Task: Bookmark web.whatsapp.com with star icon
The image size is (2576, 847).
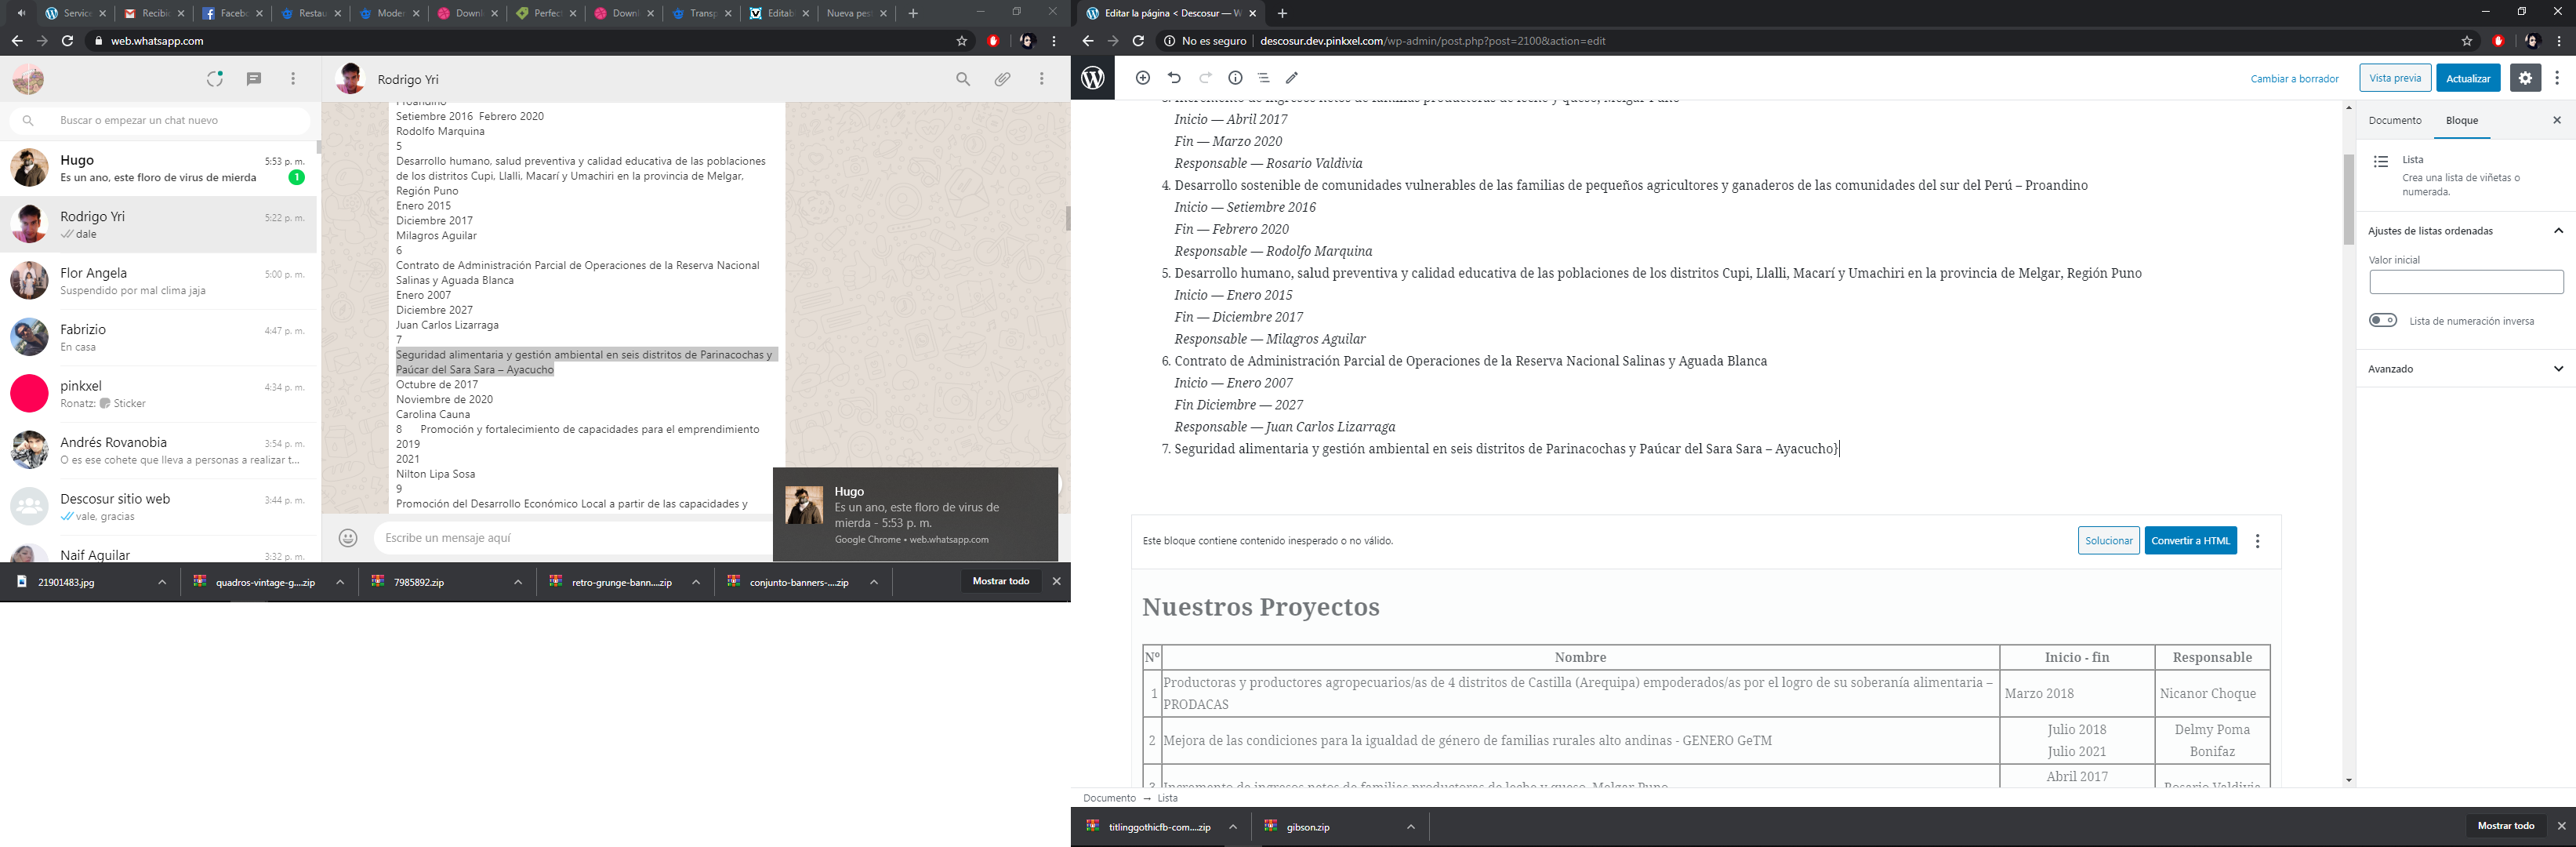Action: coord(962,41)
